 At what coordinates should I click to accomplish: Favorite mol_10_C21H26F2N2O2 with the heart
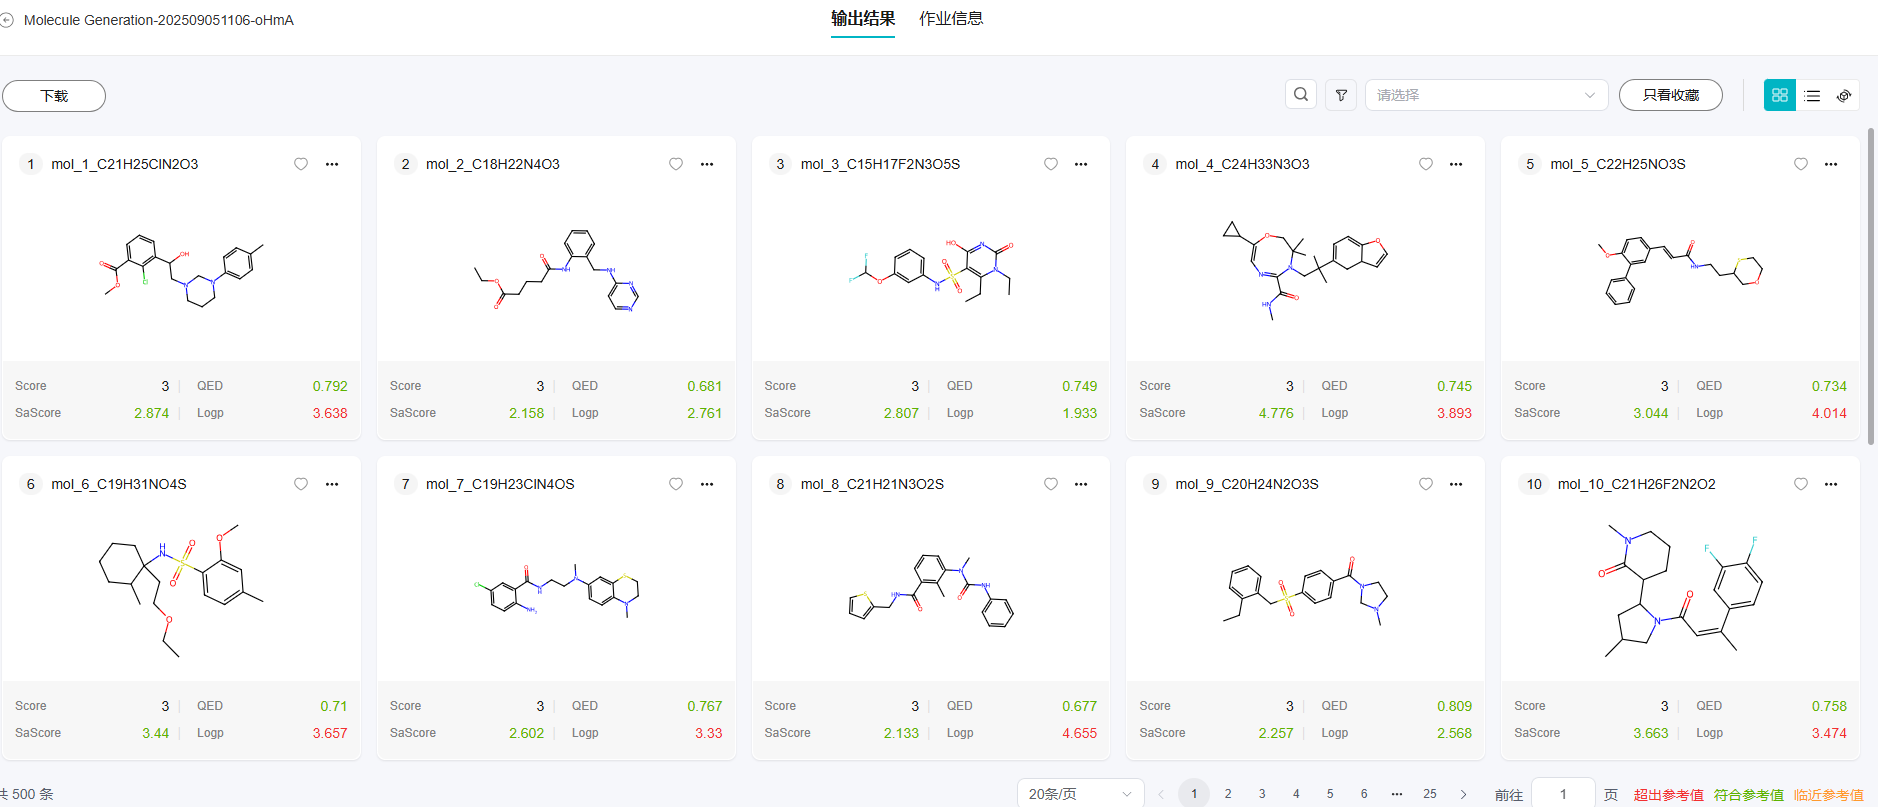(x=1801, y=484)
